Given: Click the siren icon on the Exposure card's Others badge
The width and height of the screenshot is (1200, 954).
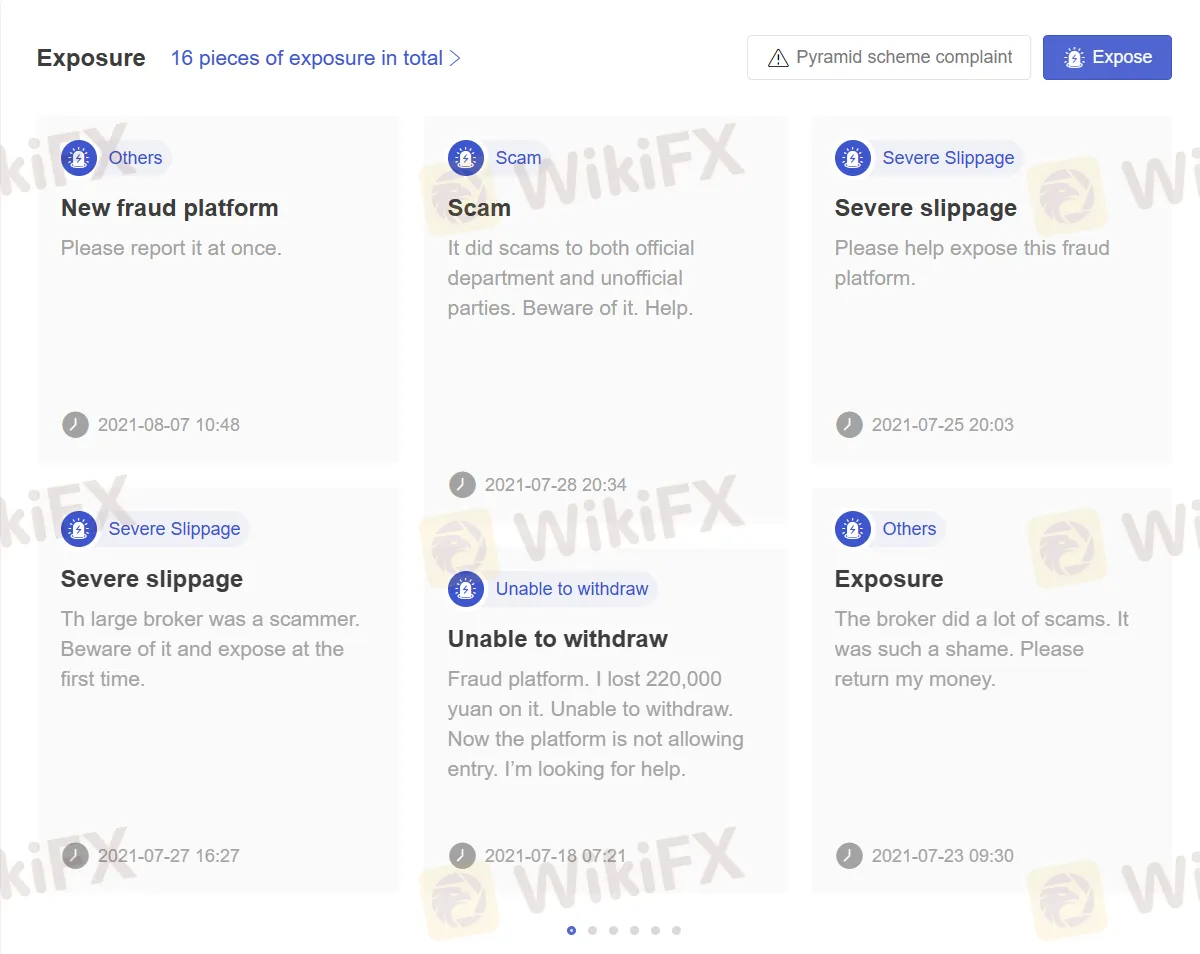Looking at the screenshot, I should pos(852,529).
